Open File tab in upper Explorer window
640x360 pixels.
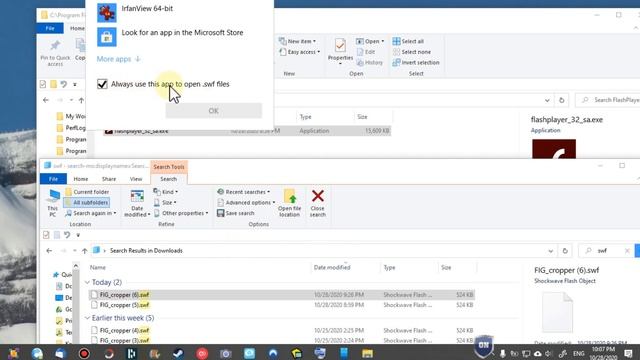pyautogui.click(x=50, y=28)
